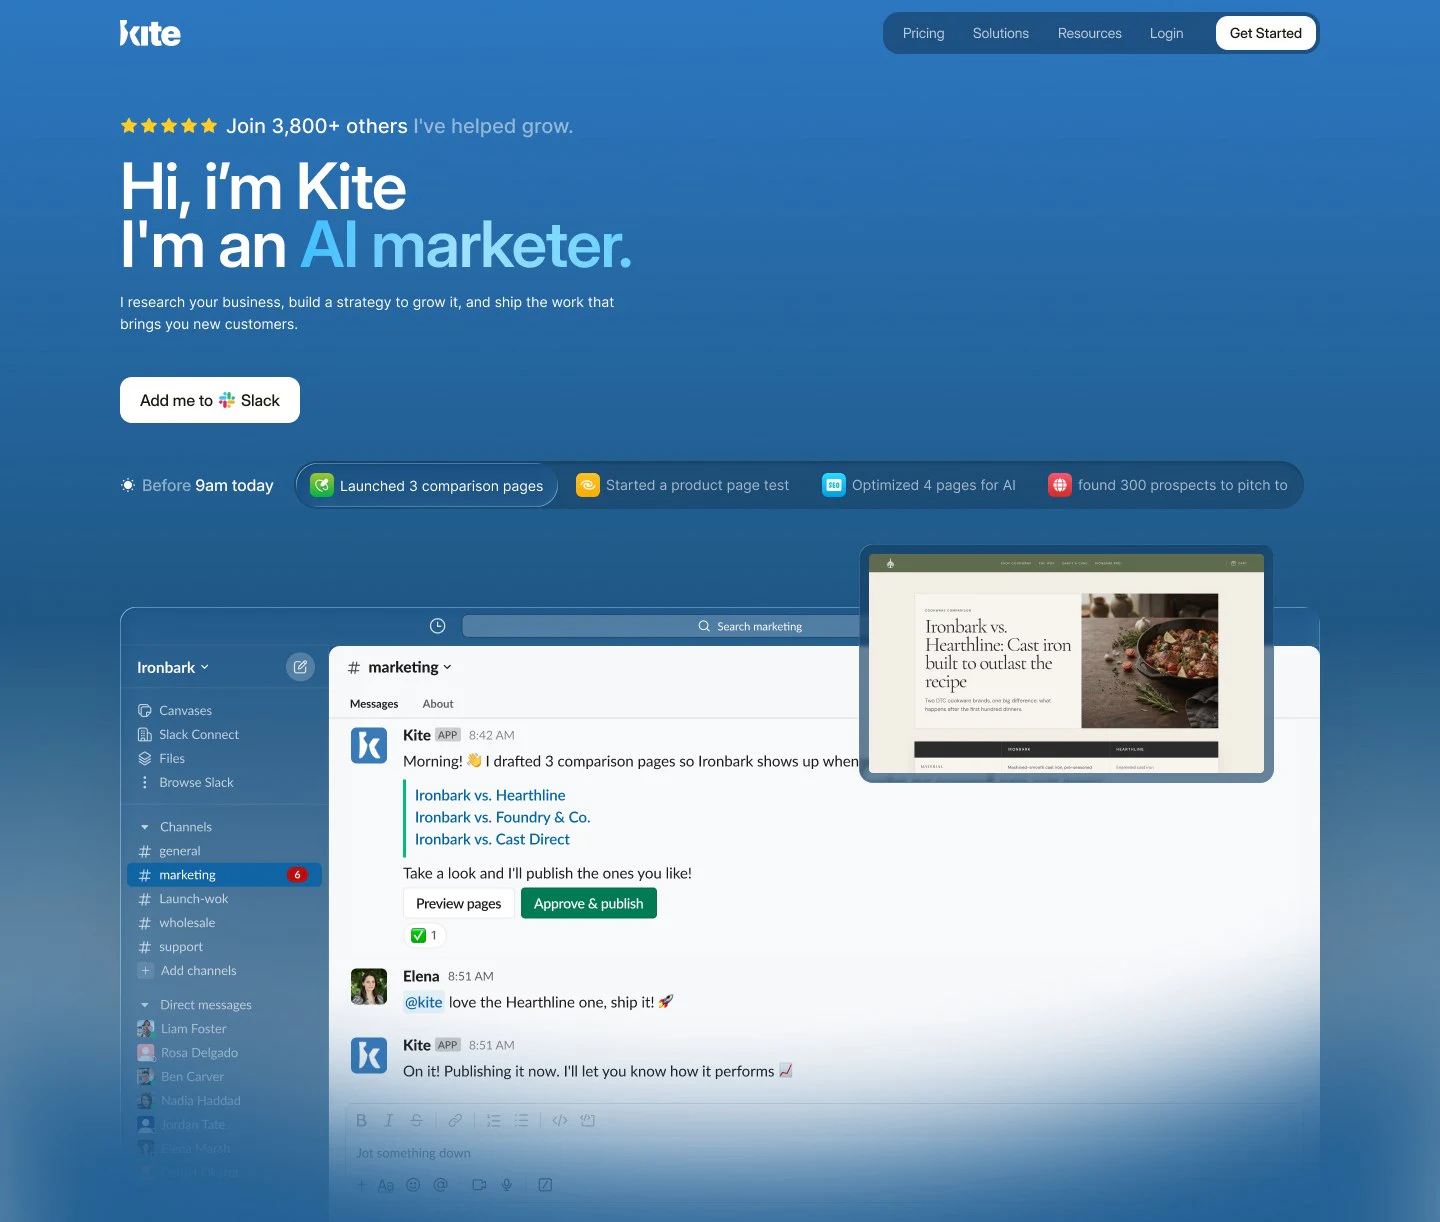Click Kite's avatar on the 8:42 AM message

369,745
